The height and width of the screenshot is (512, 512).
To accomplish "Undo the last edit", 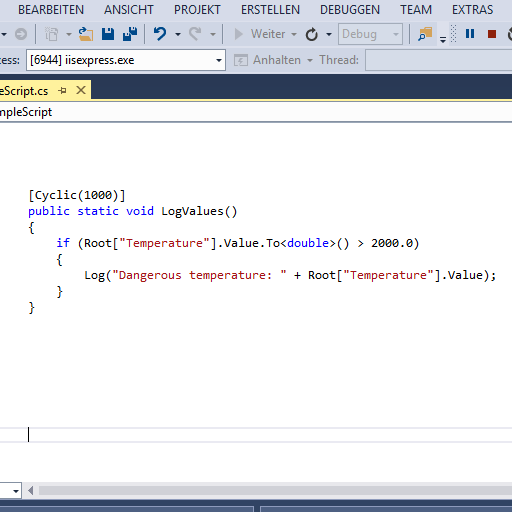I will coord(160,34).
